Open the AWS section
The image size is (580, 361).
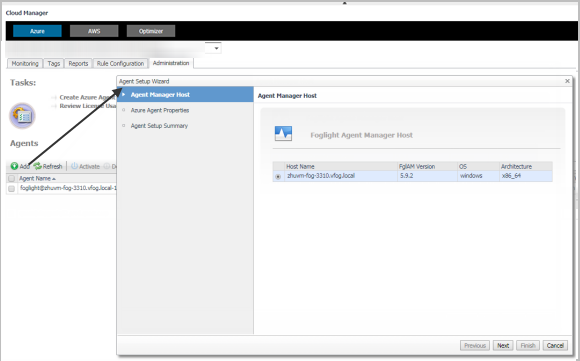94,31
